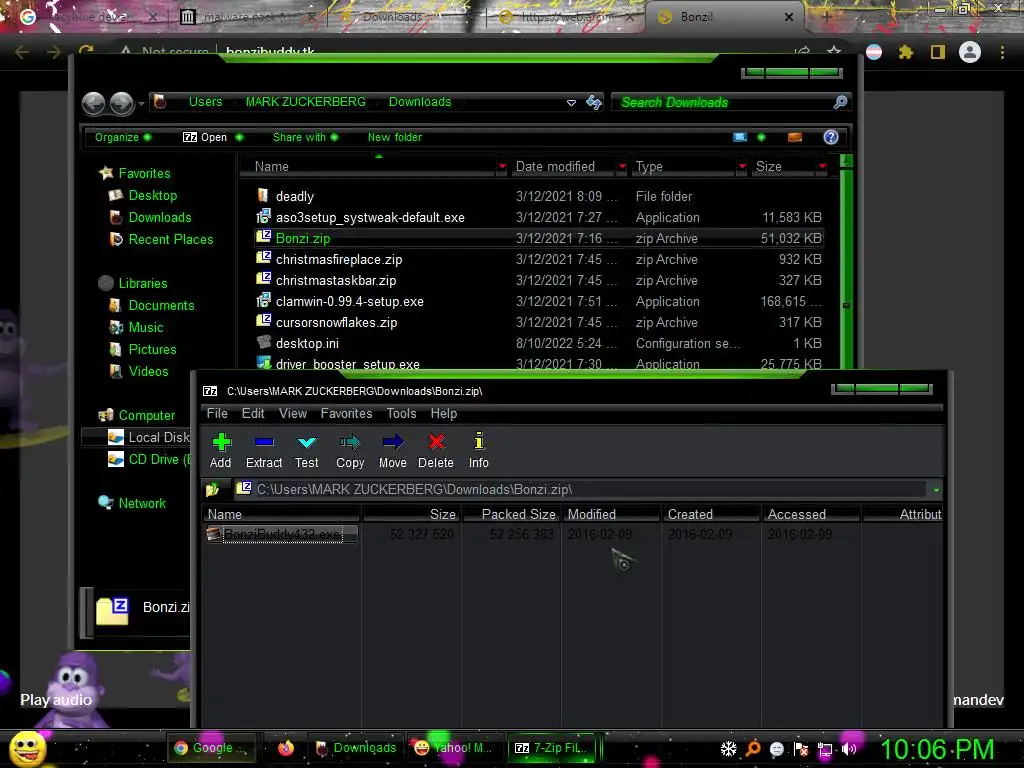Open Downloads in Favorites sidebar
Viewport: 1024px width, 768px height.
[x=159, y=217]
